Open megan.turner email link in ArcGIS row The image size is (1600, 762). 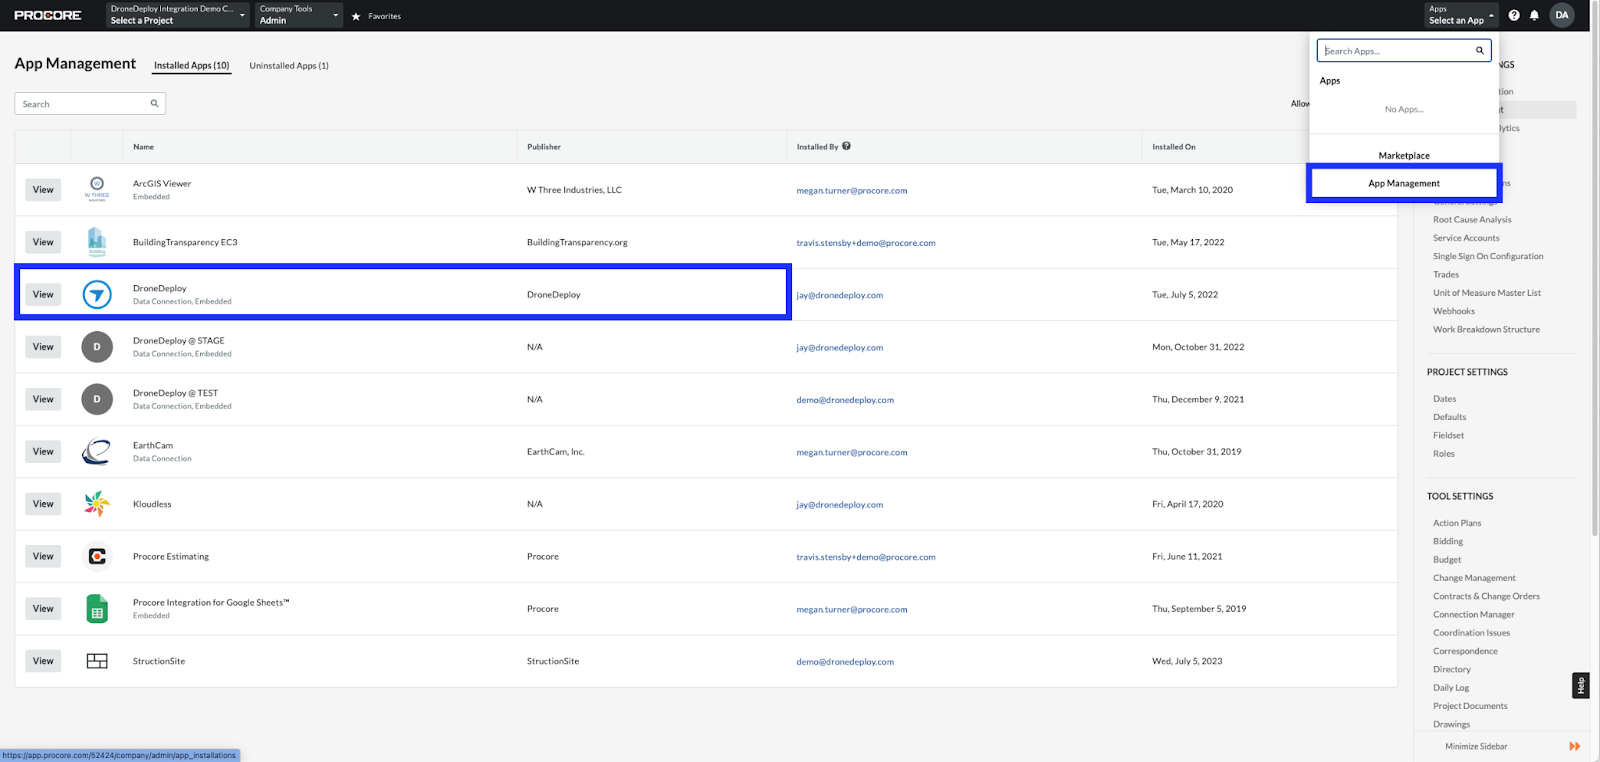(x=852, y=190)
